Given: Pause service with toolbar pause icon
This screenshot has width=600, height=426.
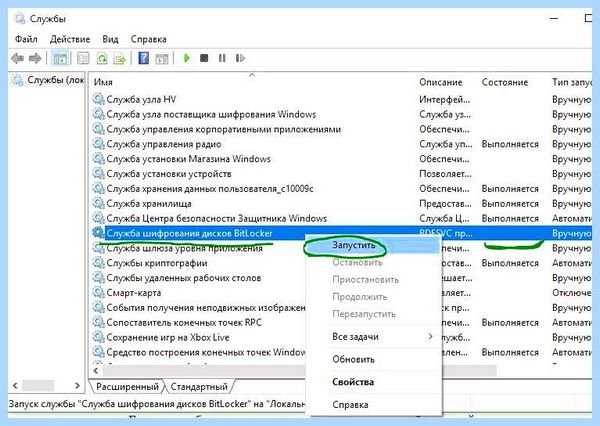Looking at the screenshot, I should click(x=222, y=58).
